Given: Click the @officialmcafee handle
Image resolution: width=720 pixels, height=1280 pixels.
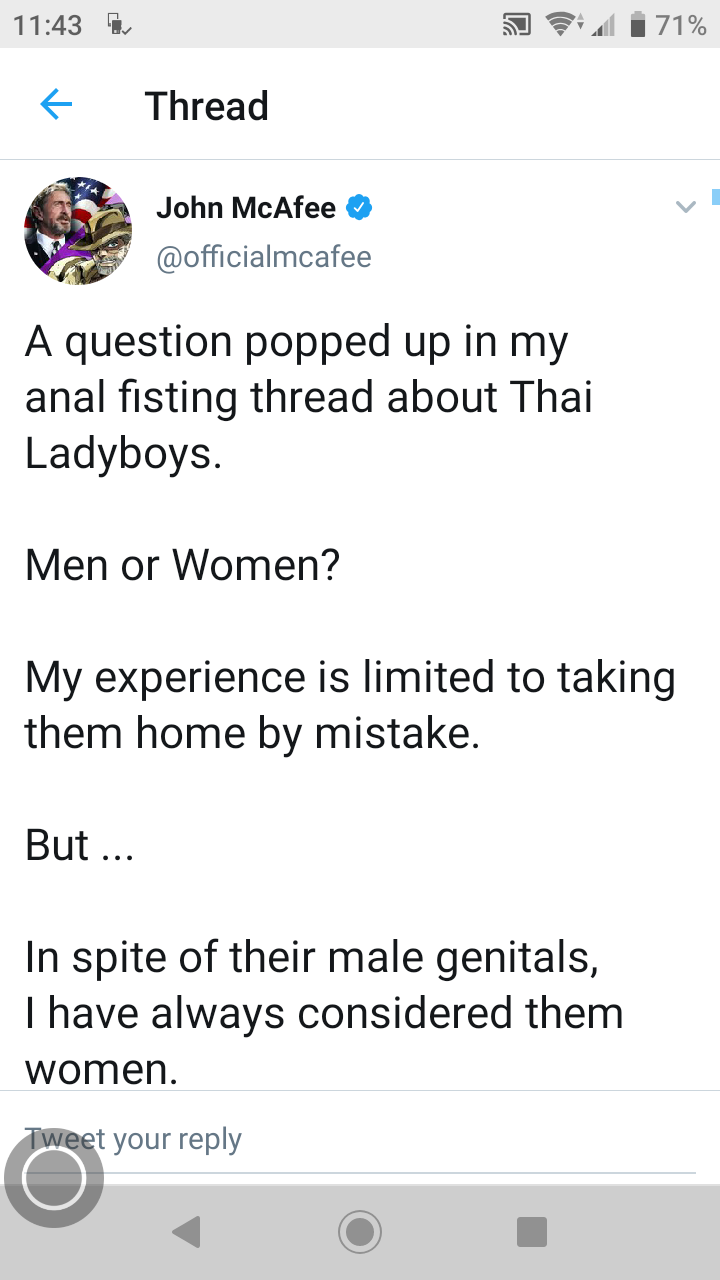Looking at the screenshot, I should tap(264, 257).
